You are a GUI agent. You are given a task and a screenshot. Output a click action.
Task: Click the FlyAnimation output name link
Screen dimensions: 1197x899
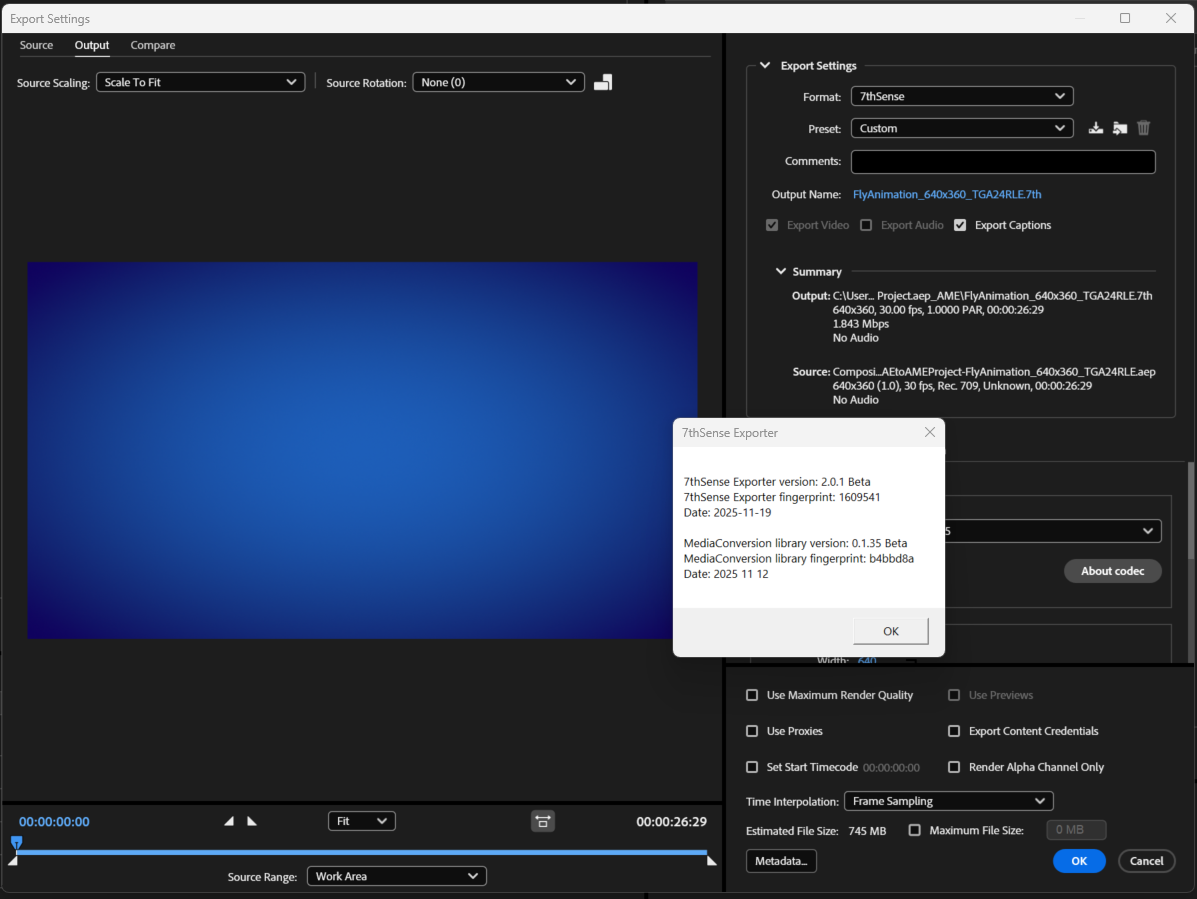click(x=946, y=194)
